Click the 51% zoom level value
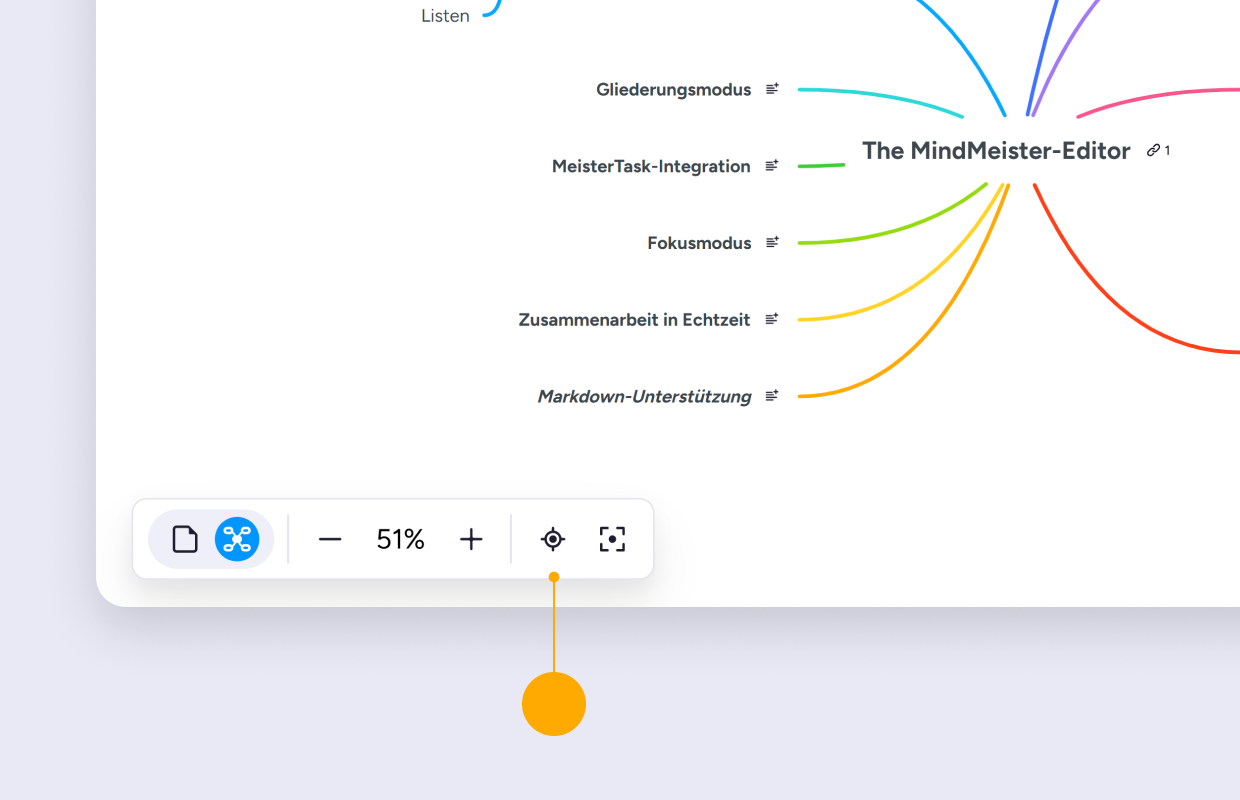 pos(401,540)
